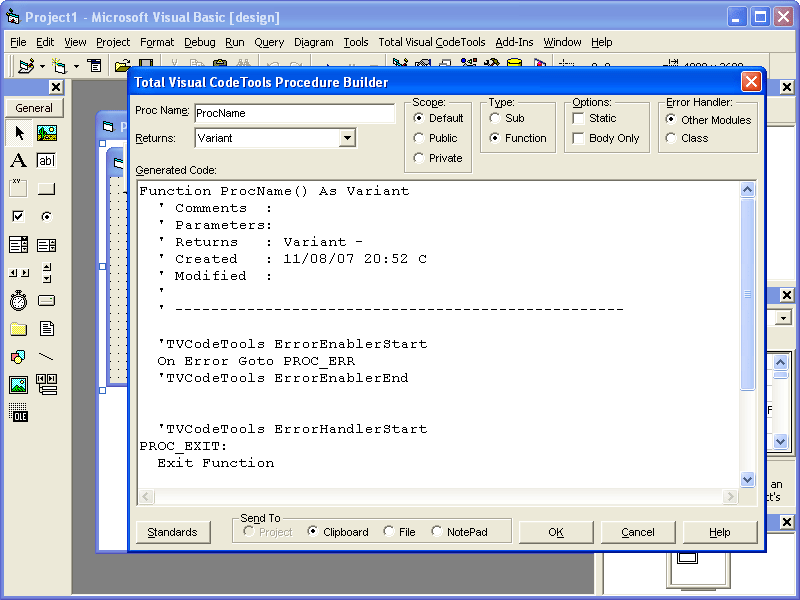Open the Add Project dropdown arrow

coord(42,66)
